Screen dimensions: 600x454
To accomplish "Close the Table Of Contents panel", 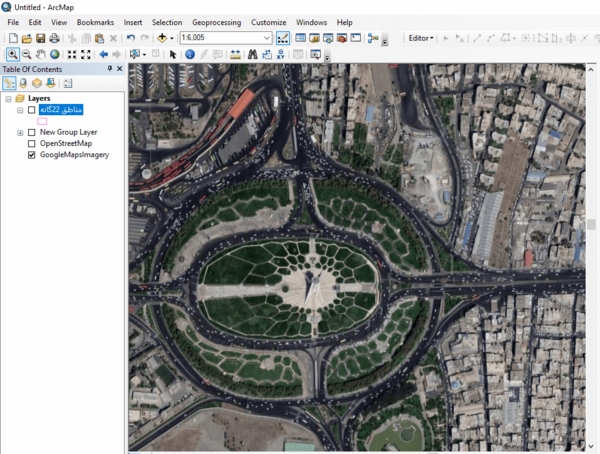I will (120, 69).
